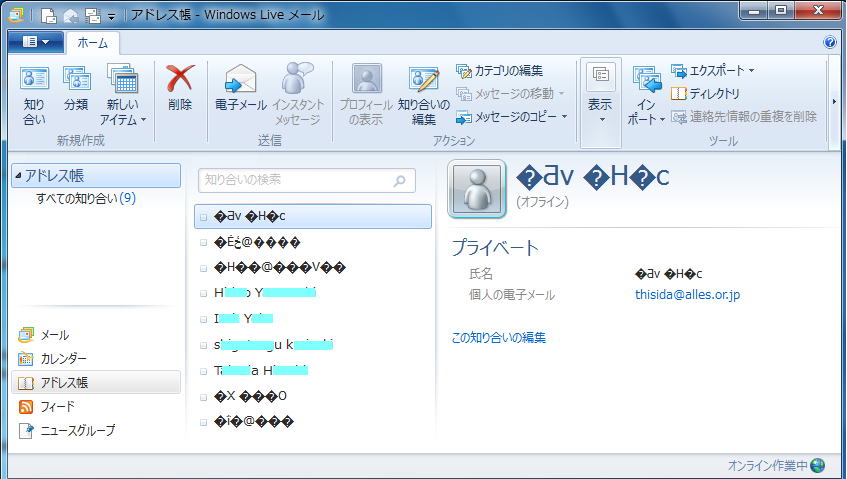Open the help question mark icon
This screenshot has width=847, height=479.
coord(830,42)
